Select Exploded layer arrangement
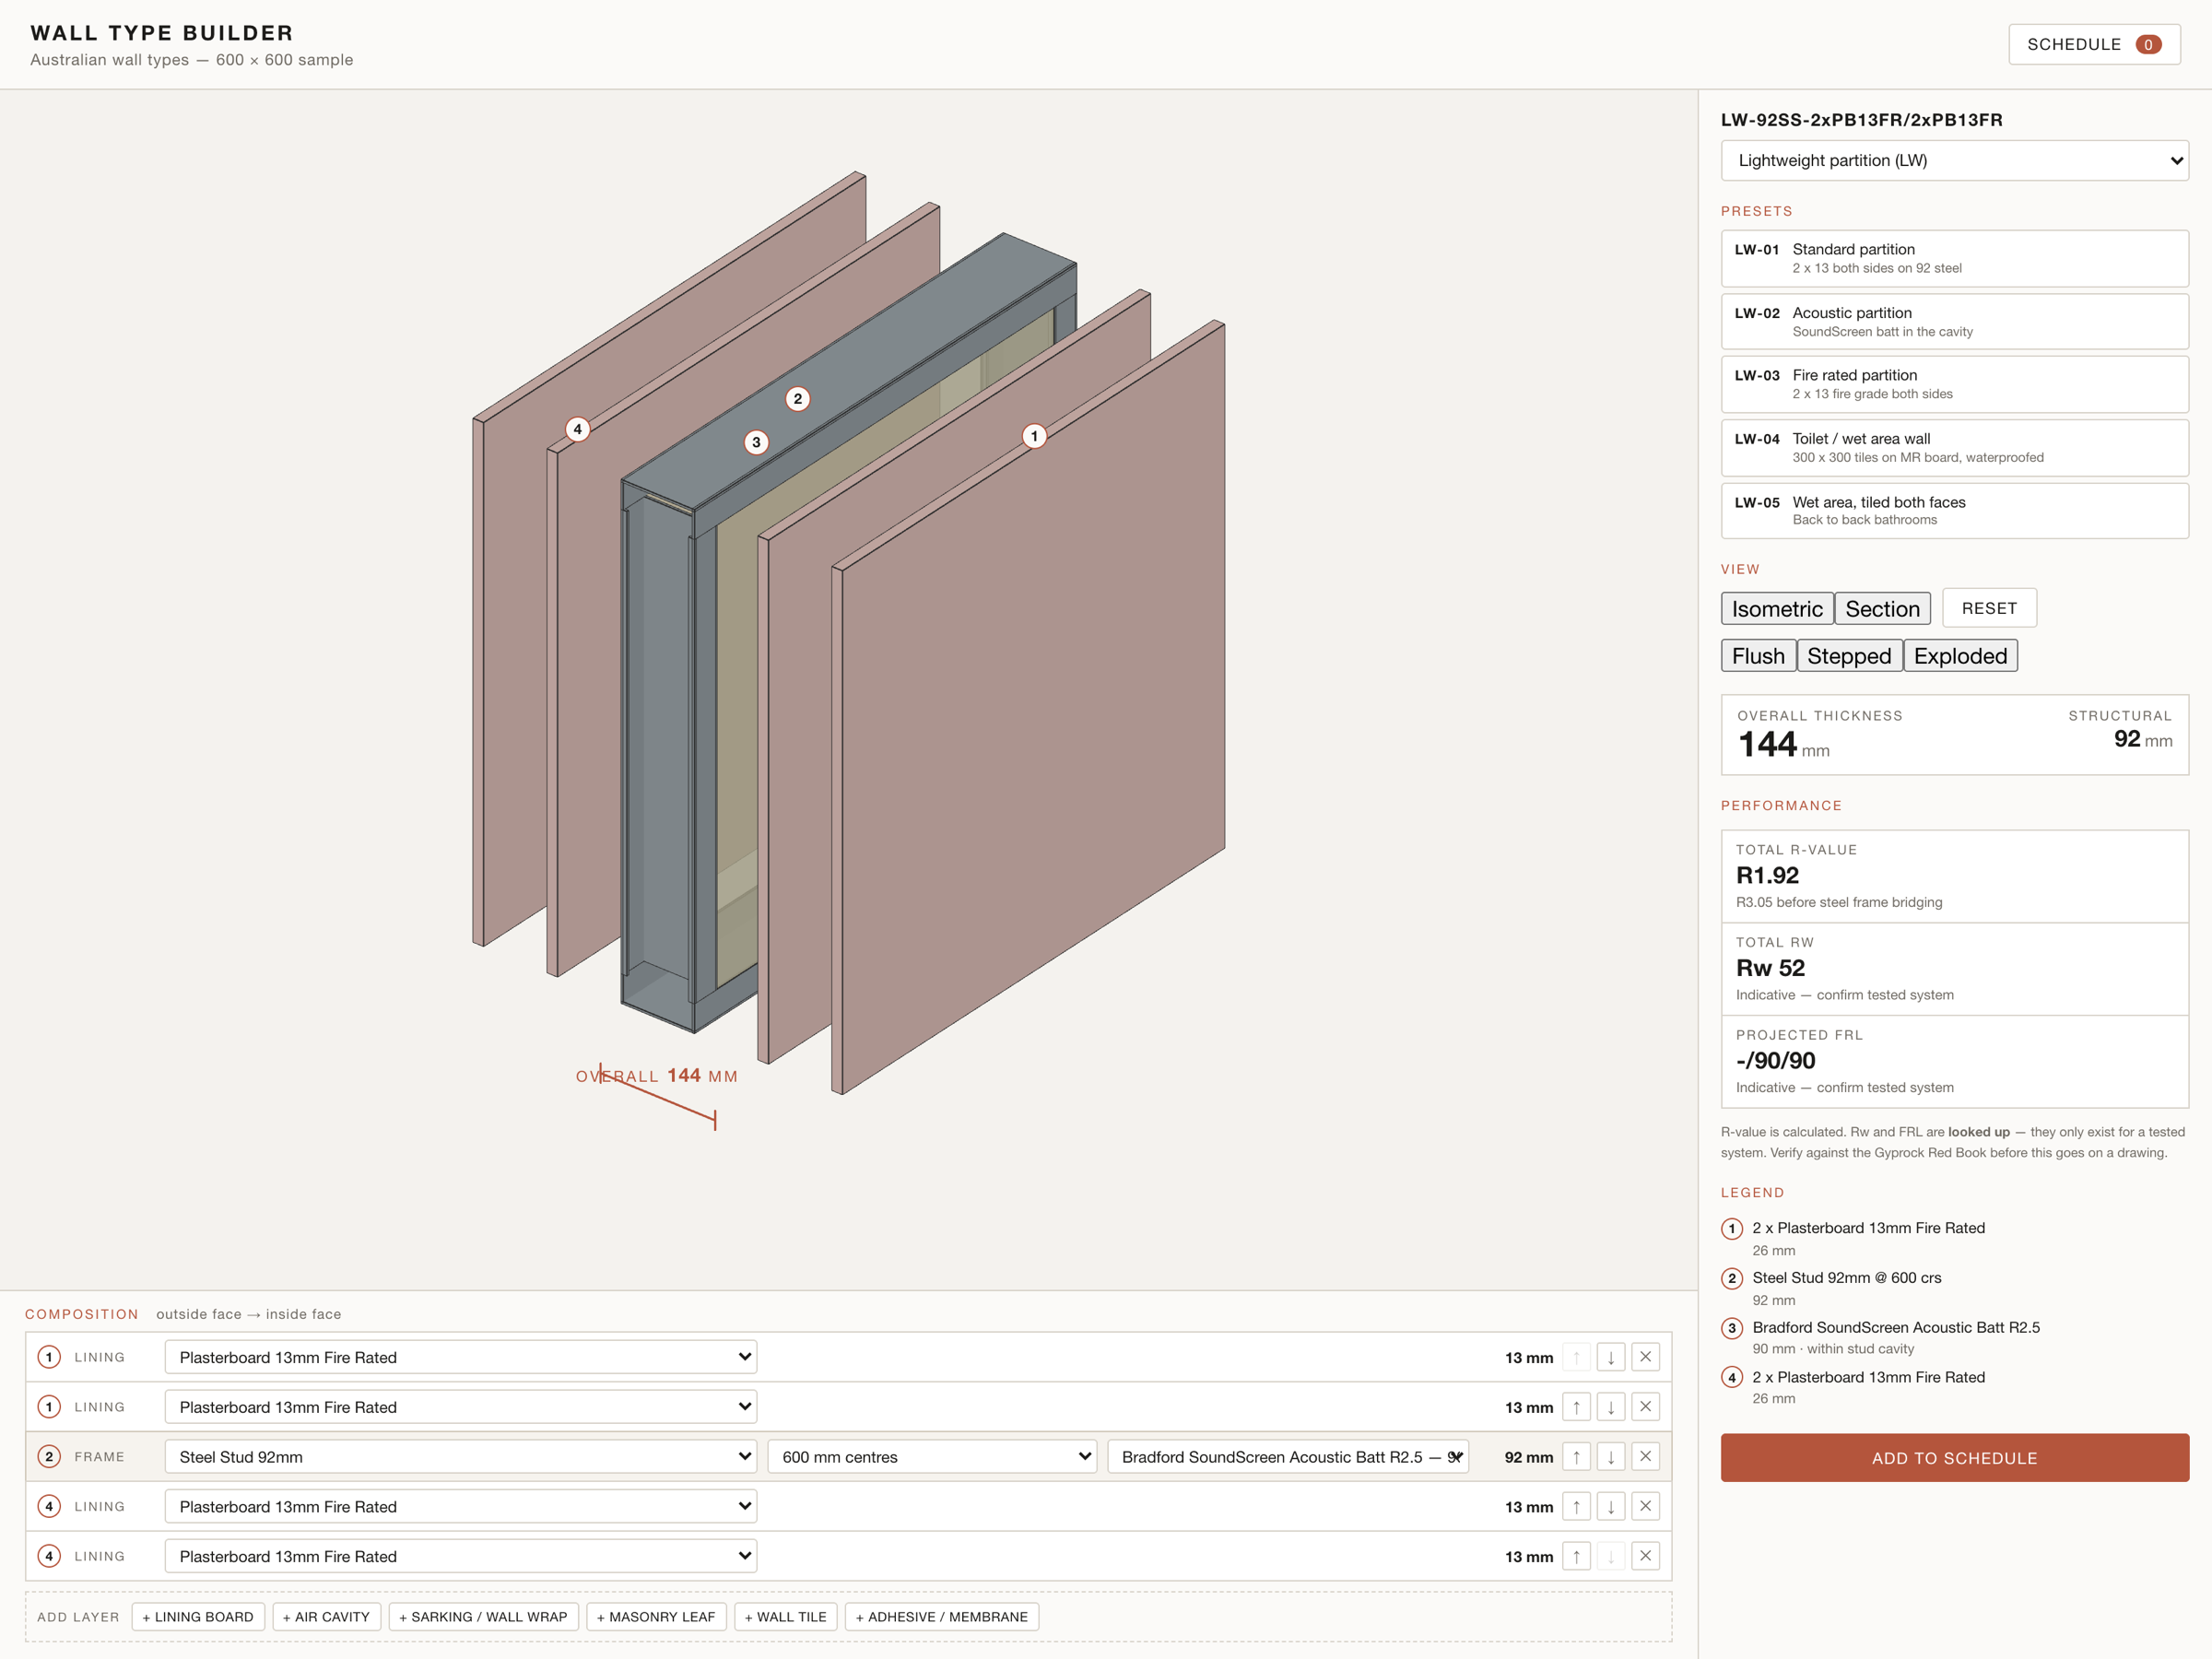This screenshot has height=1659, width=2212. pyautogui.click(x=1960, y=656)
